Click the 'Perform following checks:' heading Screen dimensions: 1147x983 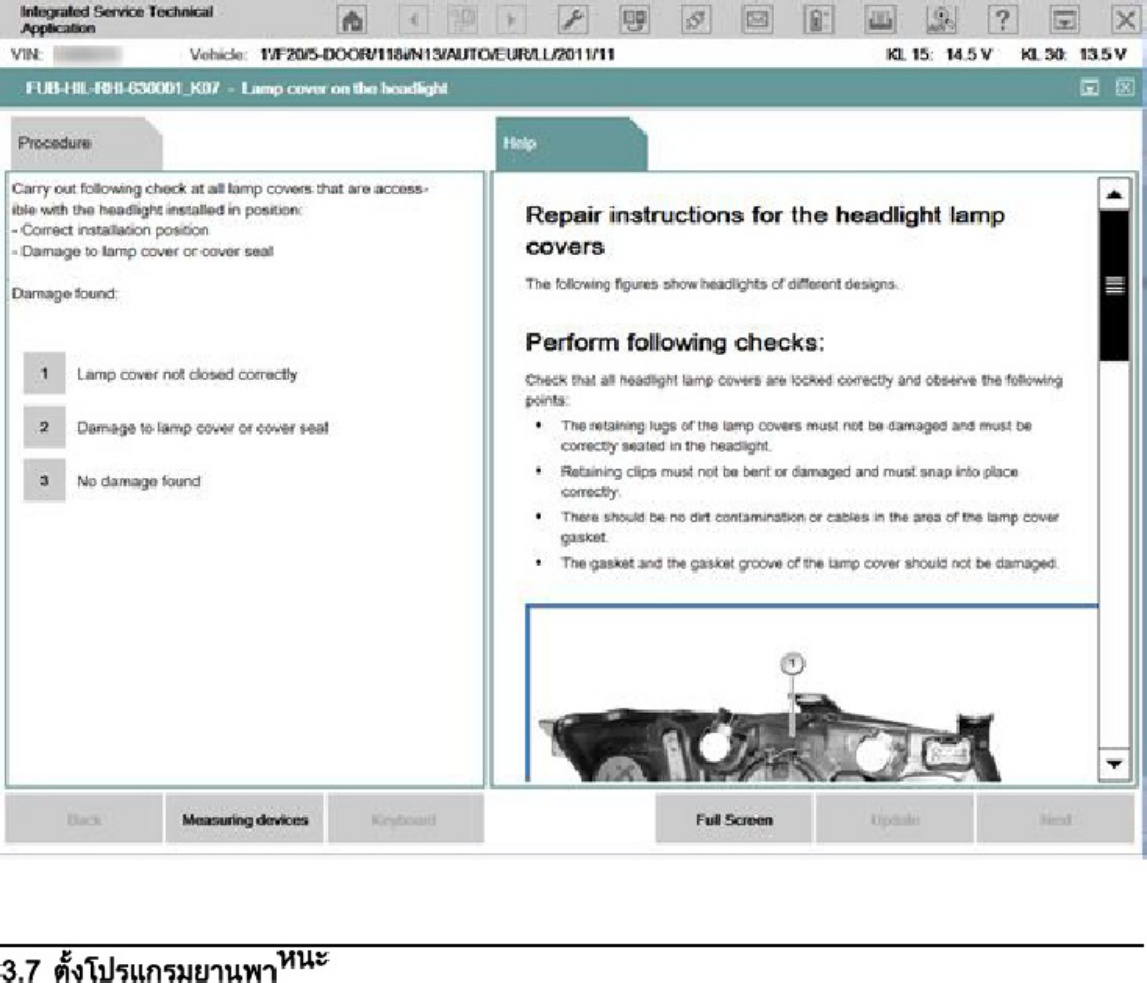point(674,342)
